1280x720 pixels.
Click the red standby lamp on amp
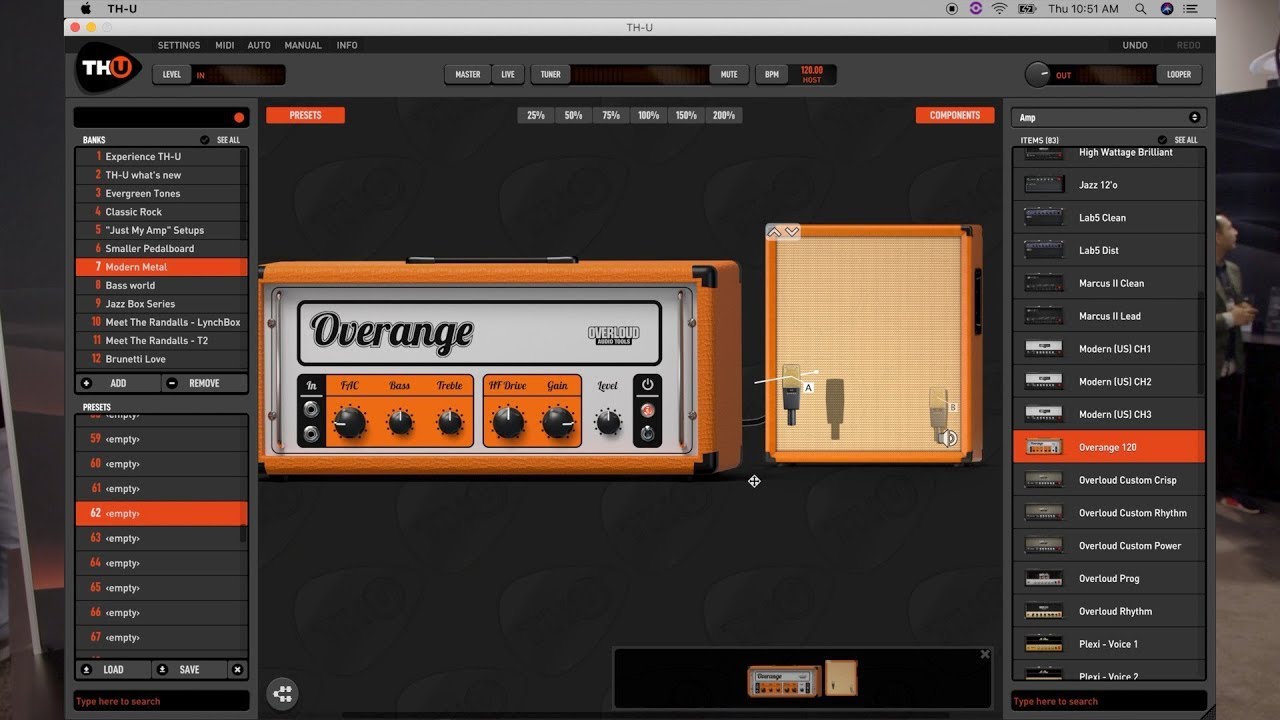[x=647, y=410]
